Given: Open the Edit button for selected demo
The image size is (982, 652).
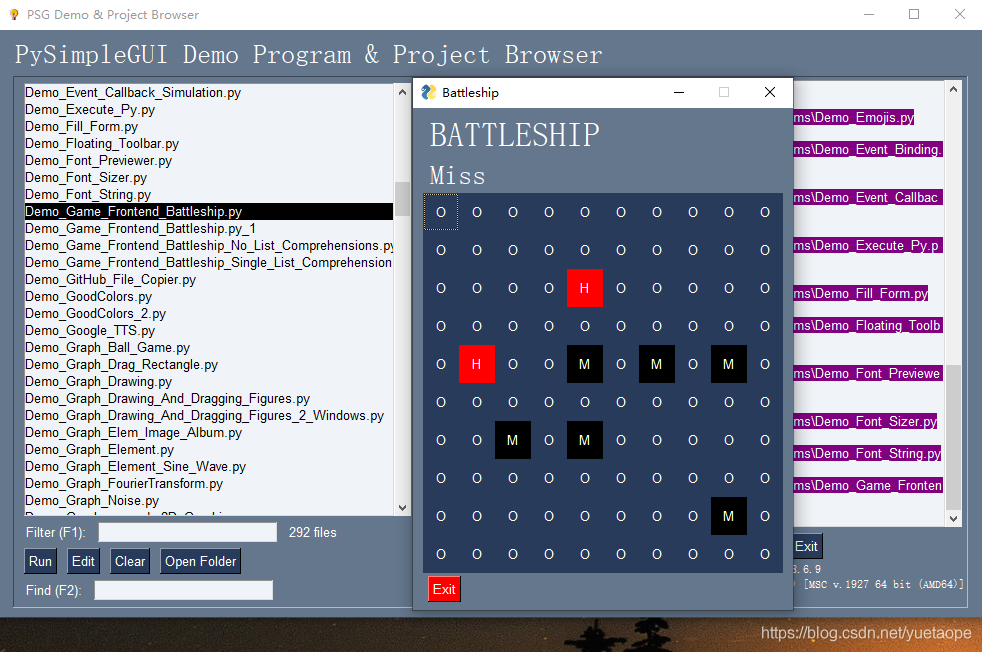Looking at the screenshot, I should [x=83, y=561].
